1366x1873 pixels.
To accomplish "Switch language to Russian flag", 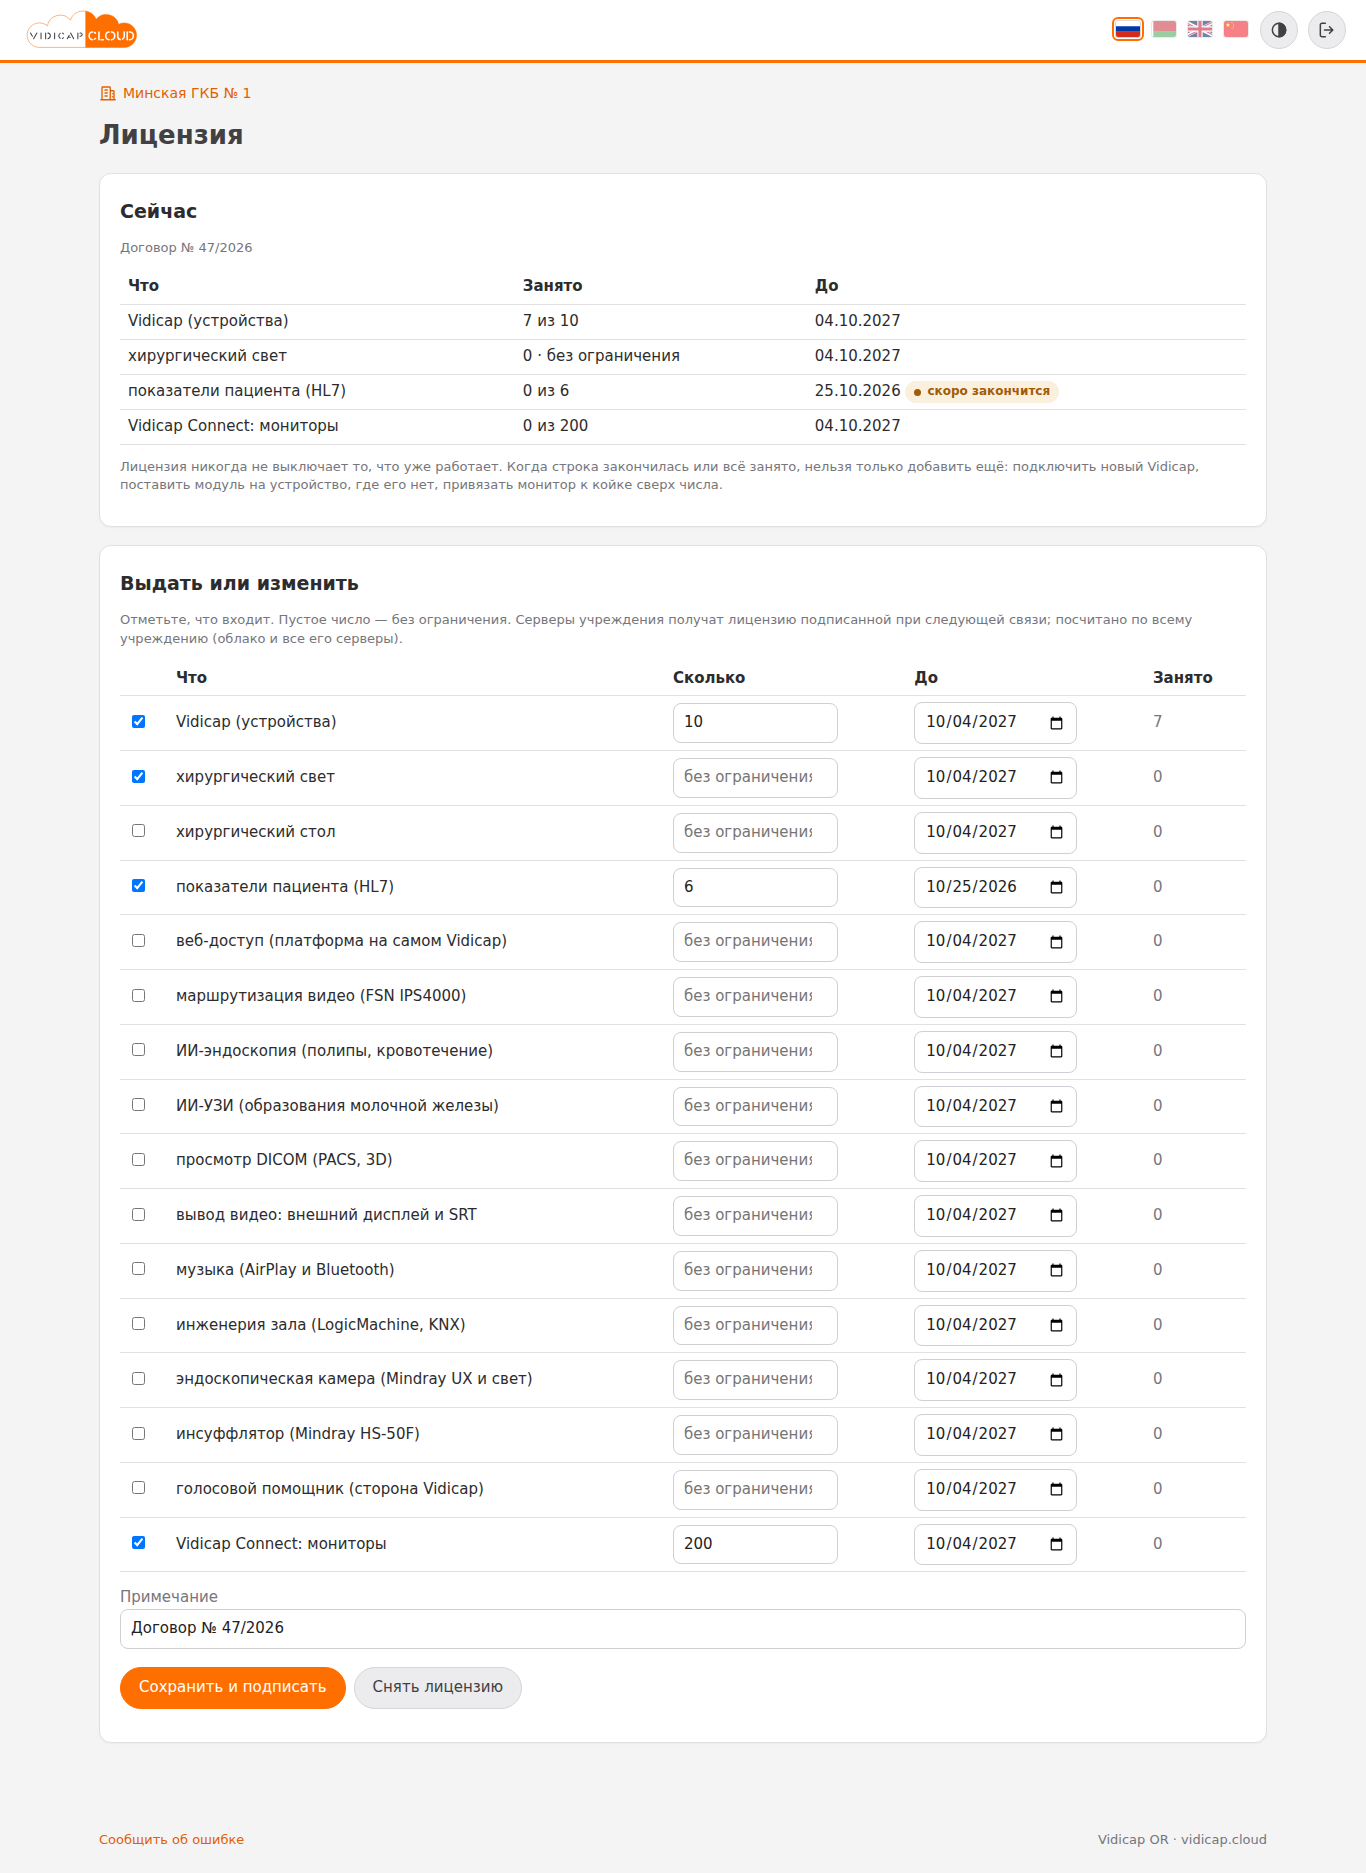I will click(x=1128, y=29).
